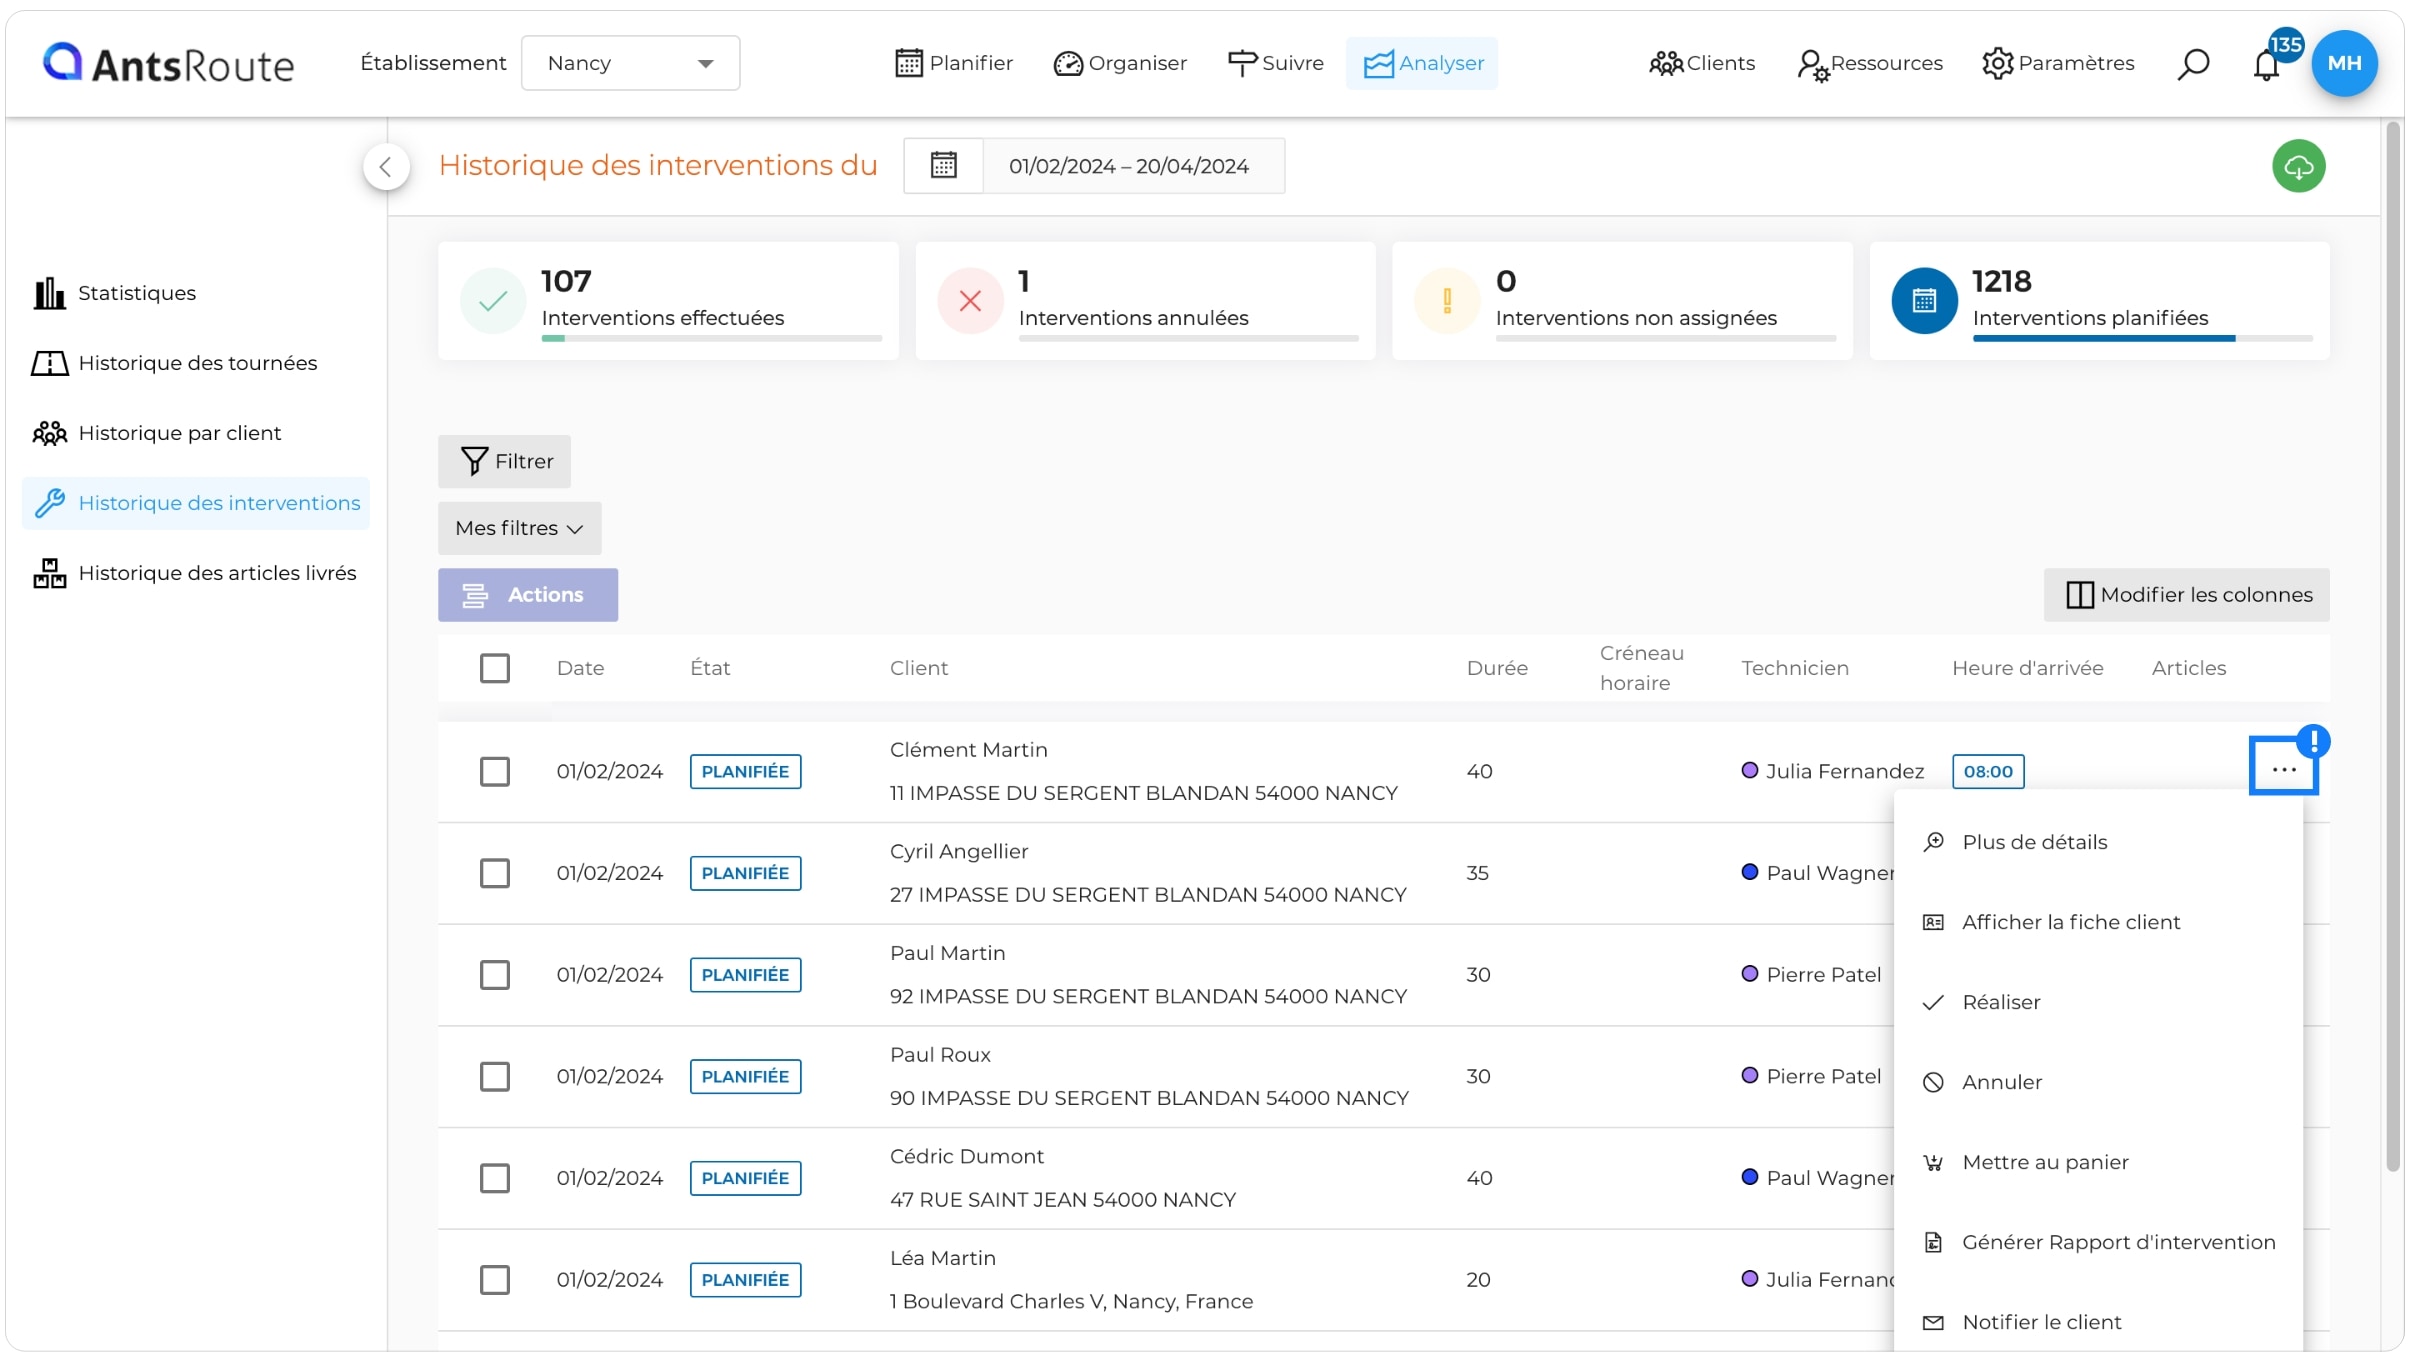Select Afficher la fiche client menu item
Screen dimensions: 2410x1365
[x=2098, y=922]
